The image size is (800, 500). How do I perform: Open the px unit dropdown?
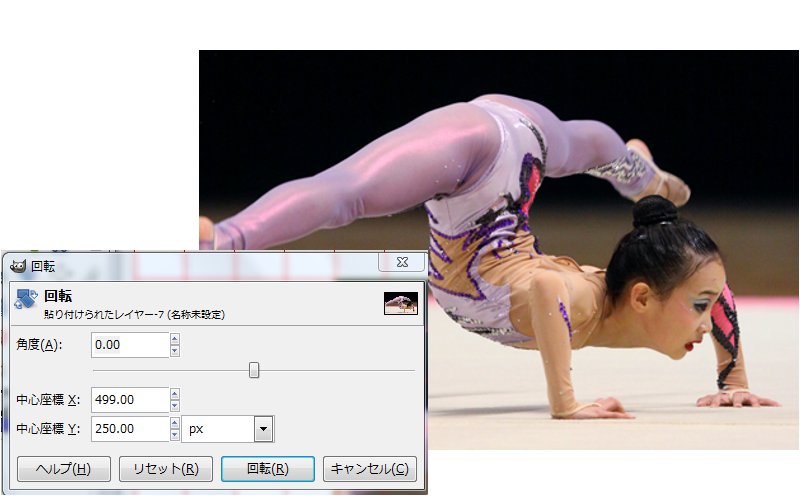(x=263, y=429)
